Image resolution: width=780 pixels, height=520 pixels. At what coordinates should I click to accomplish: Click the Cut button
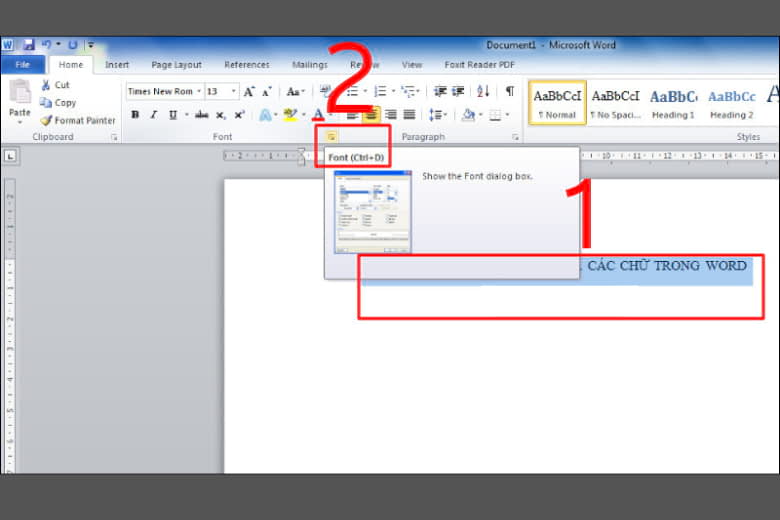point(55,85)
